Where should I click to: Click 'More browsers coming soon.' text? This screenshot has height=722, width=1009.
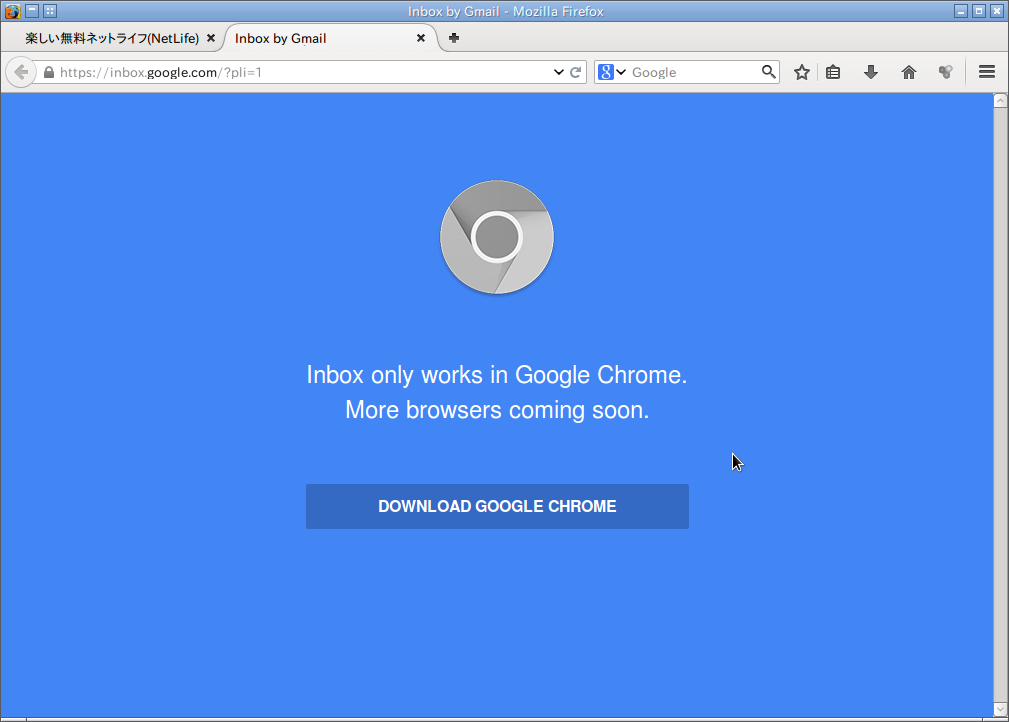(497, 410)
